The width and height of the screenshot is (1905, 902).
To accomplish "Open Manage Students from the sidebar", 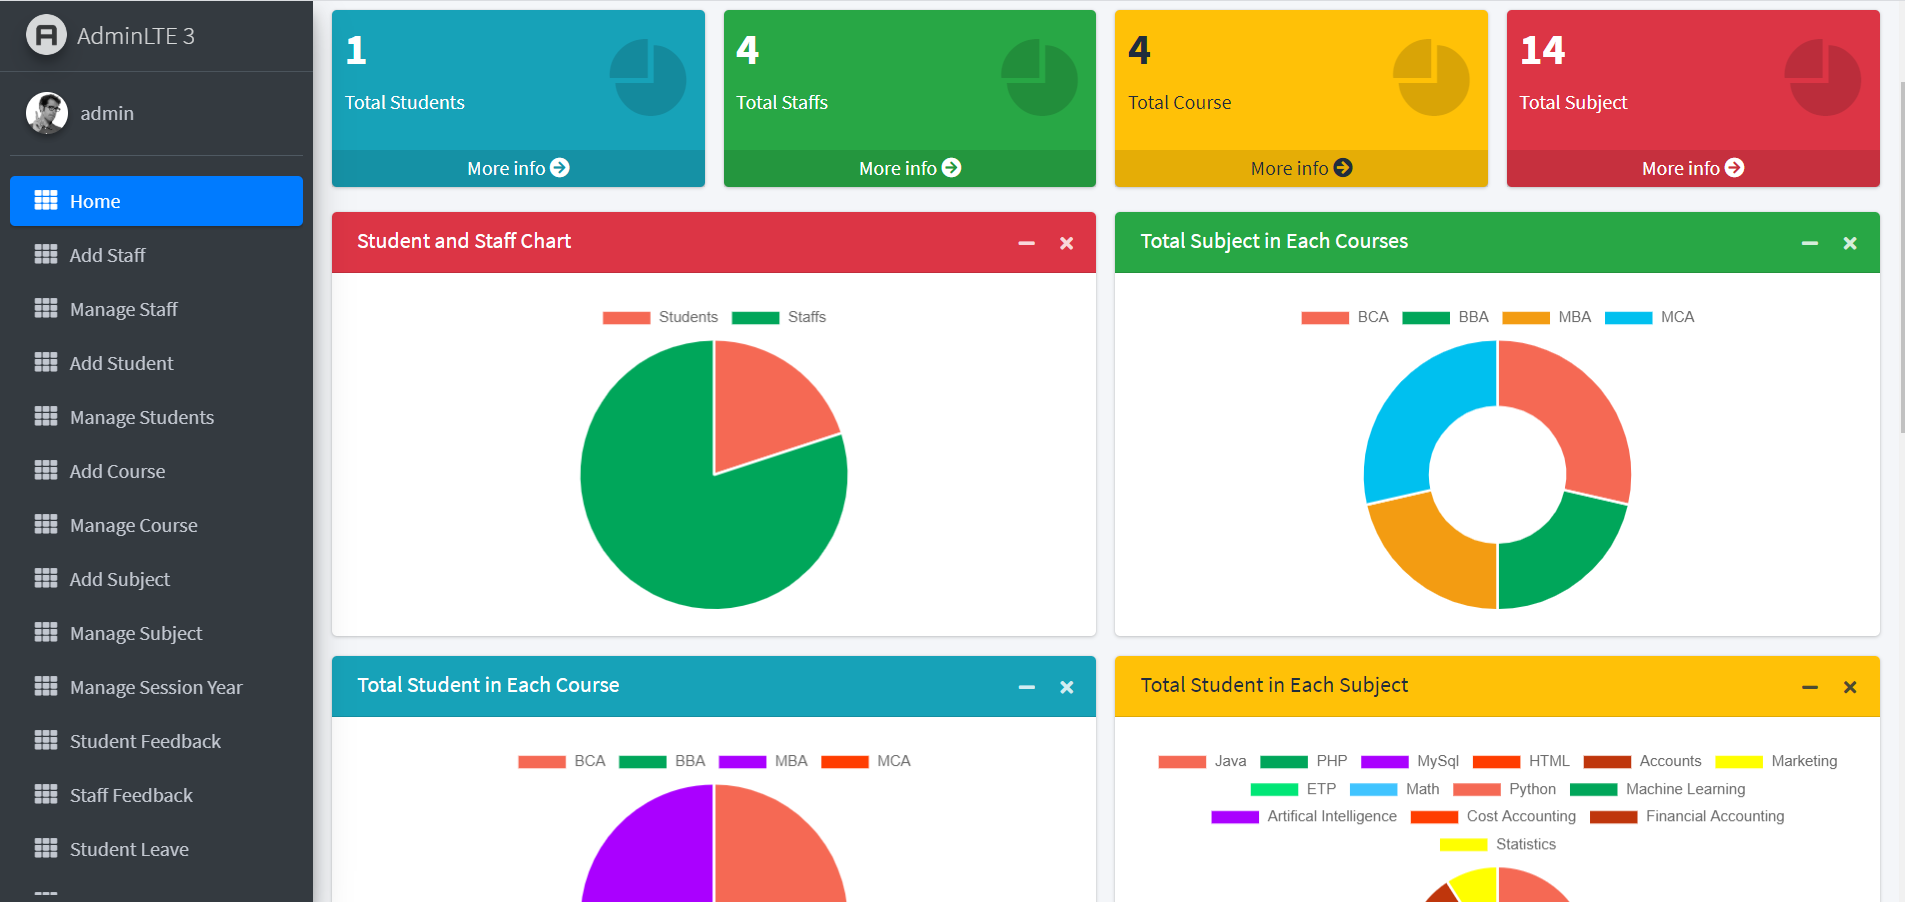I will tap(141, 417).
